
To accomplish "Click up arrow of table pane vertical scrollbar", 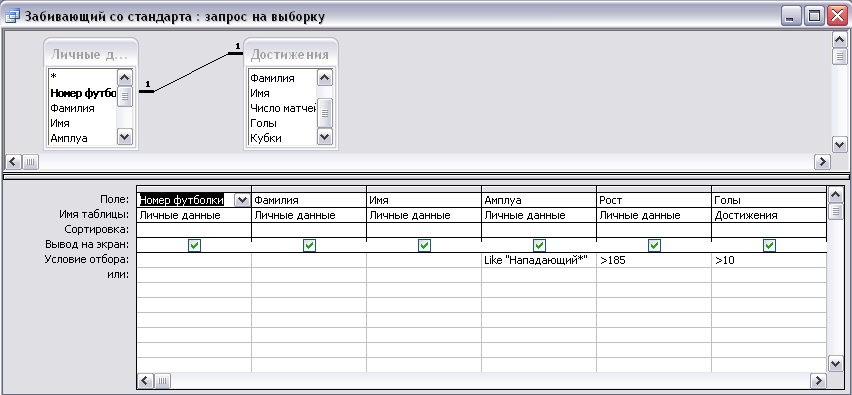I will (x=840, y=39).
